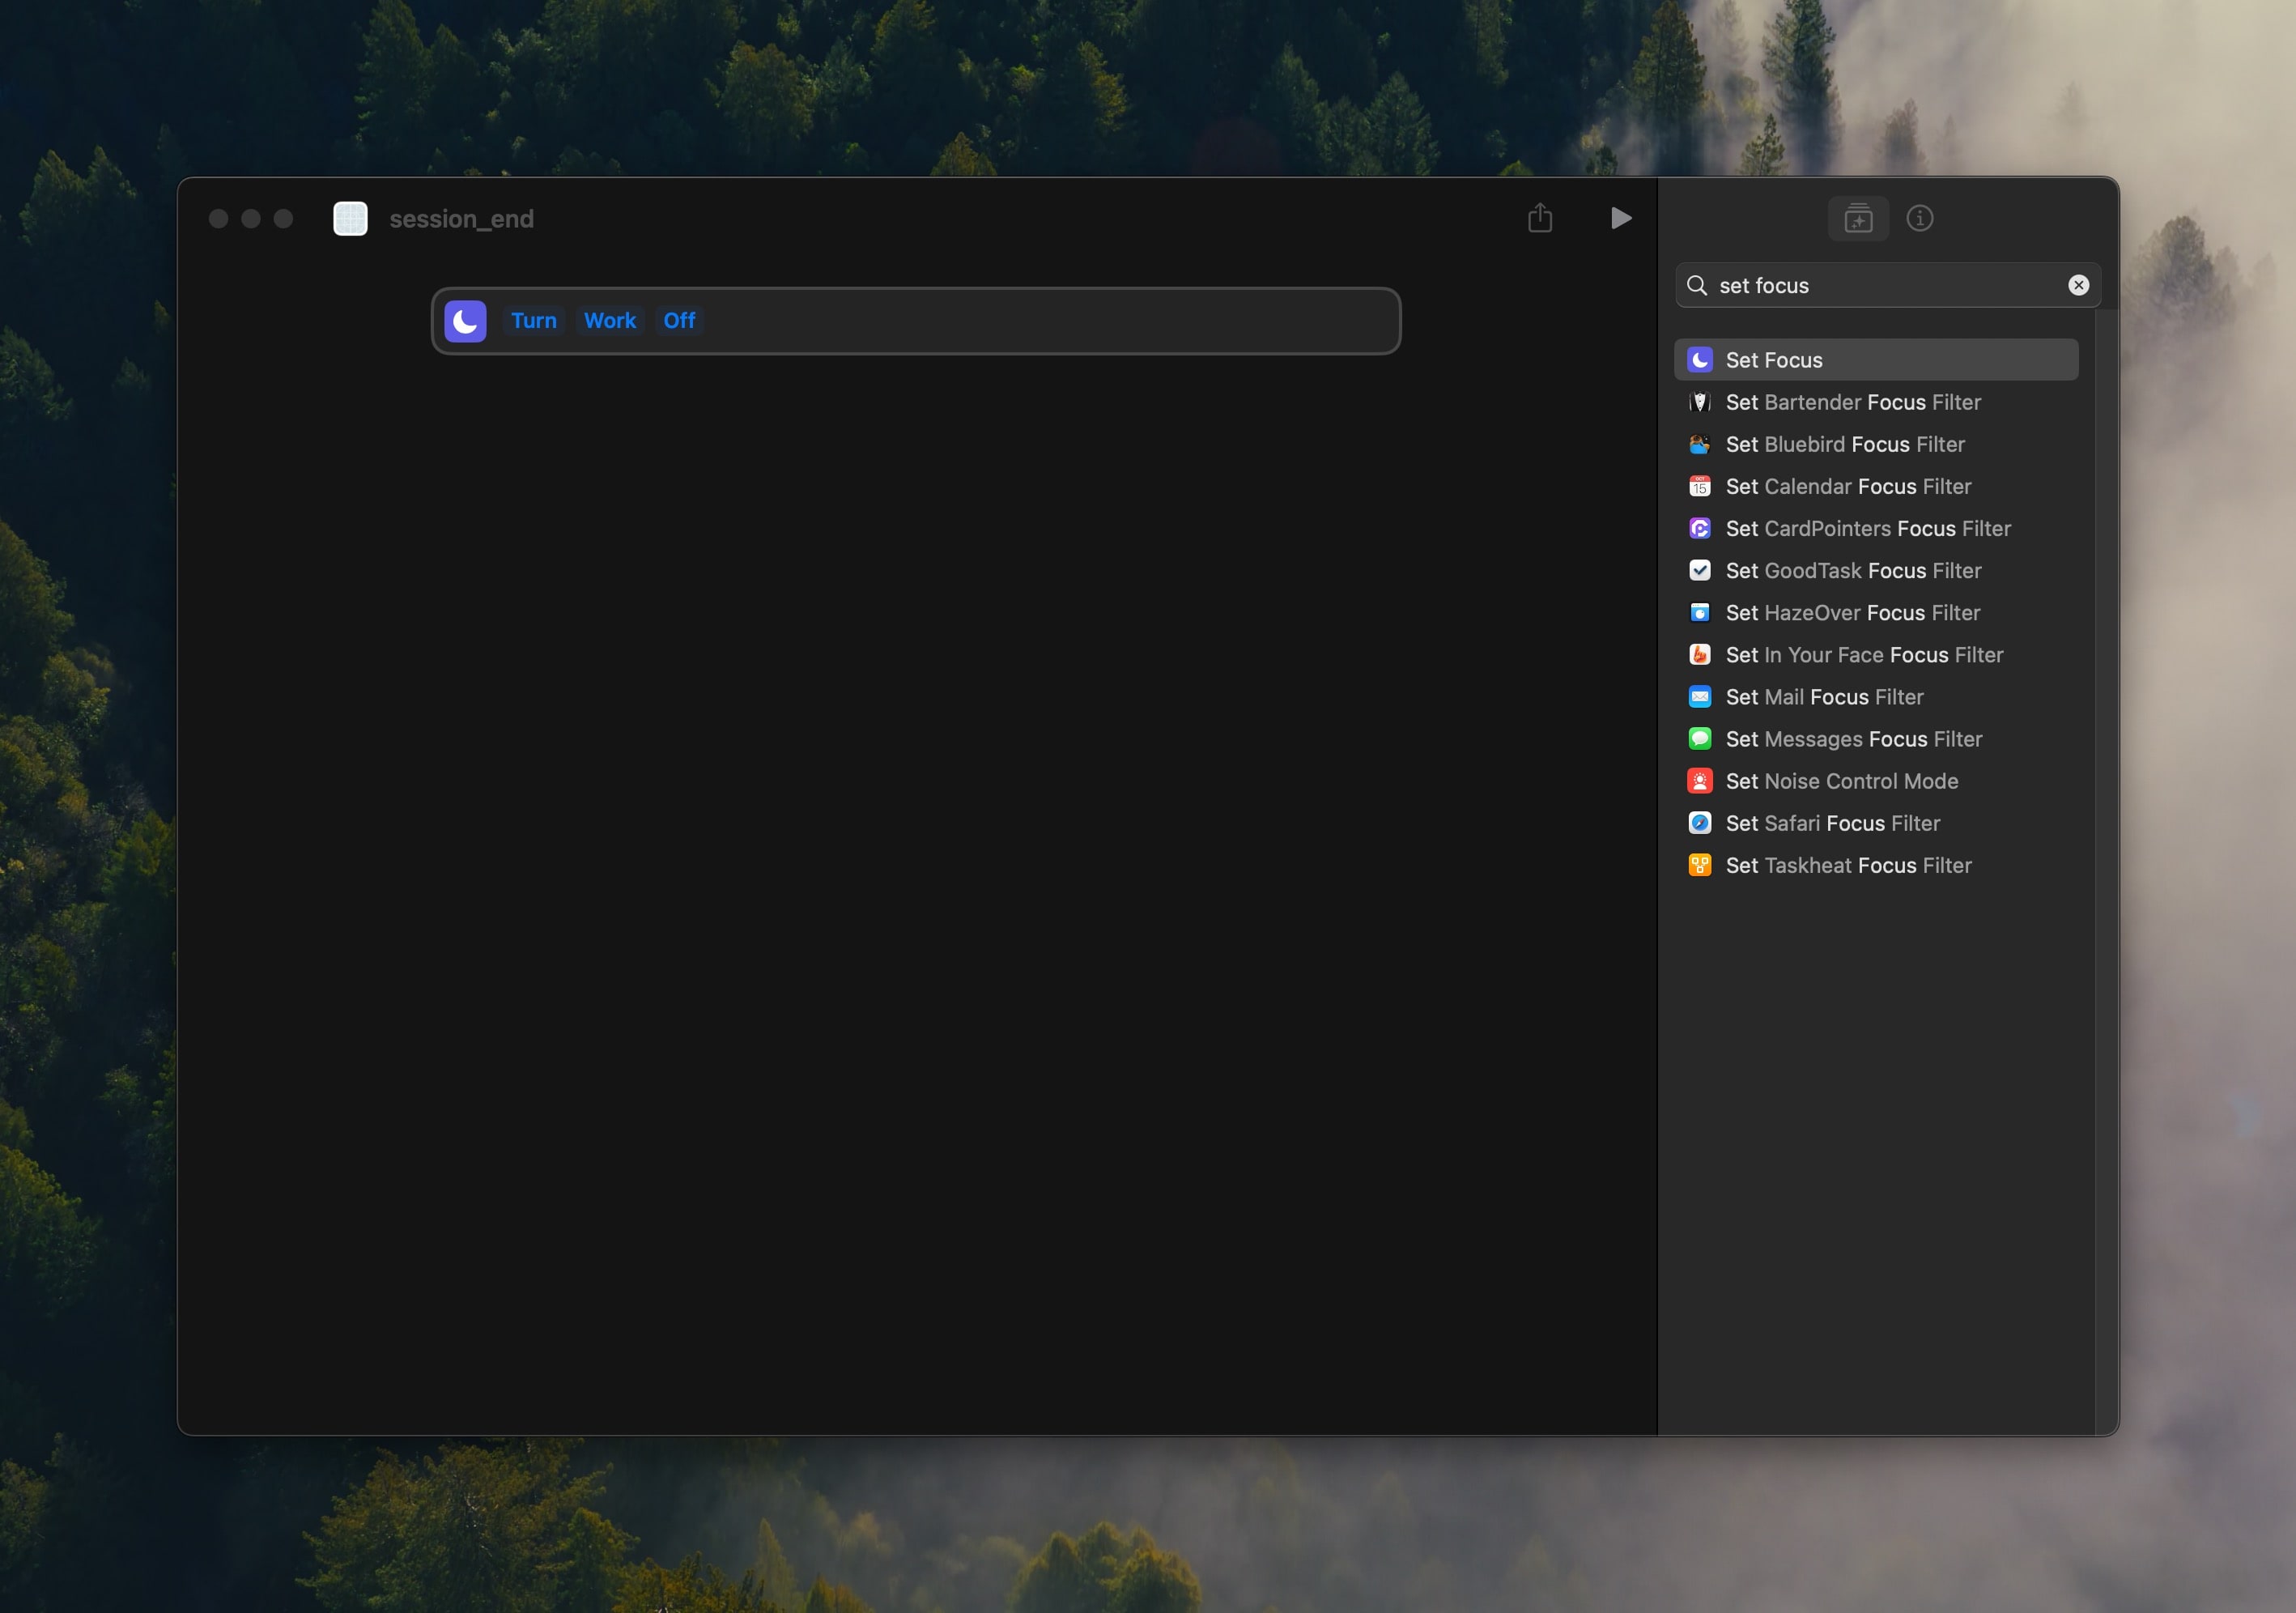This screenshot has height=1613, width=2296.
Task: Clear the set focus search text
Action: 2077,285
